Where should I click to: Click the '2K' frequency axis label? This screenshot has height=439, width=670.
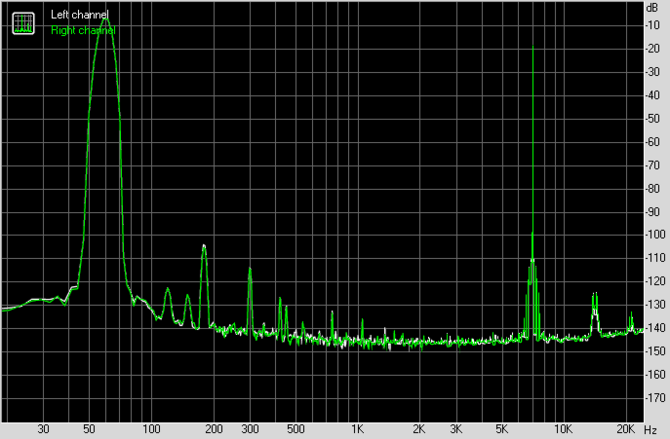coord(419,429)
